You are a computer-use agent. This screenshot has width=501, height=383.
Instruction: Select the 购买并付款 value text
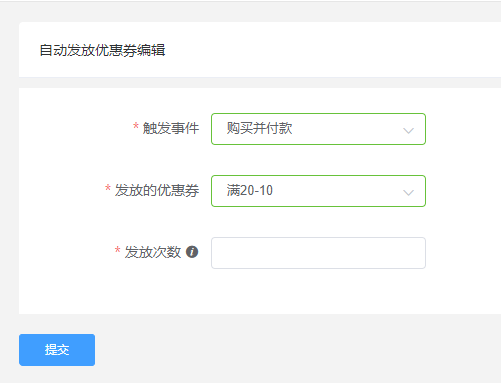[259, 128]
